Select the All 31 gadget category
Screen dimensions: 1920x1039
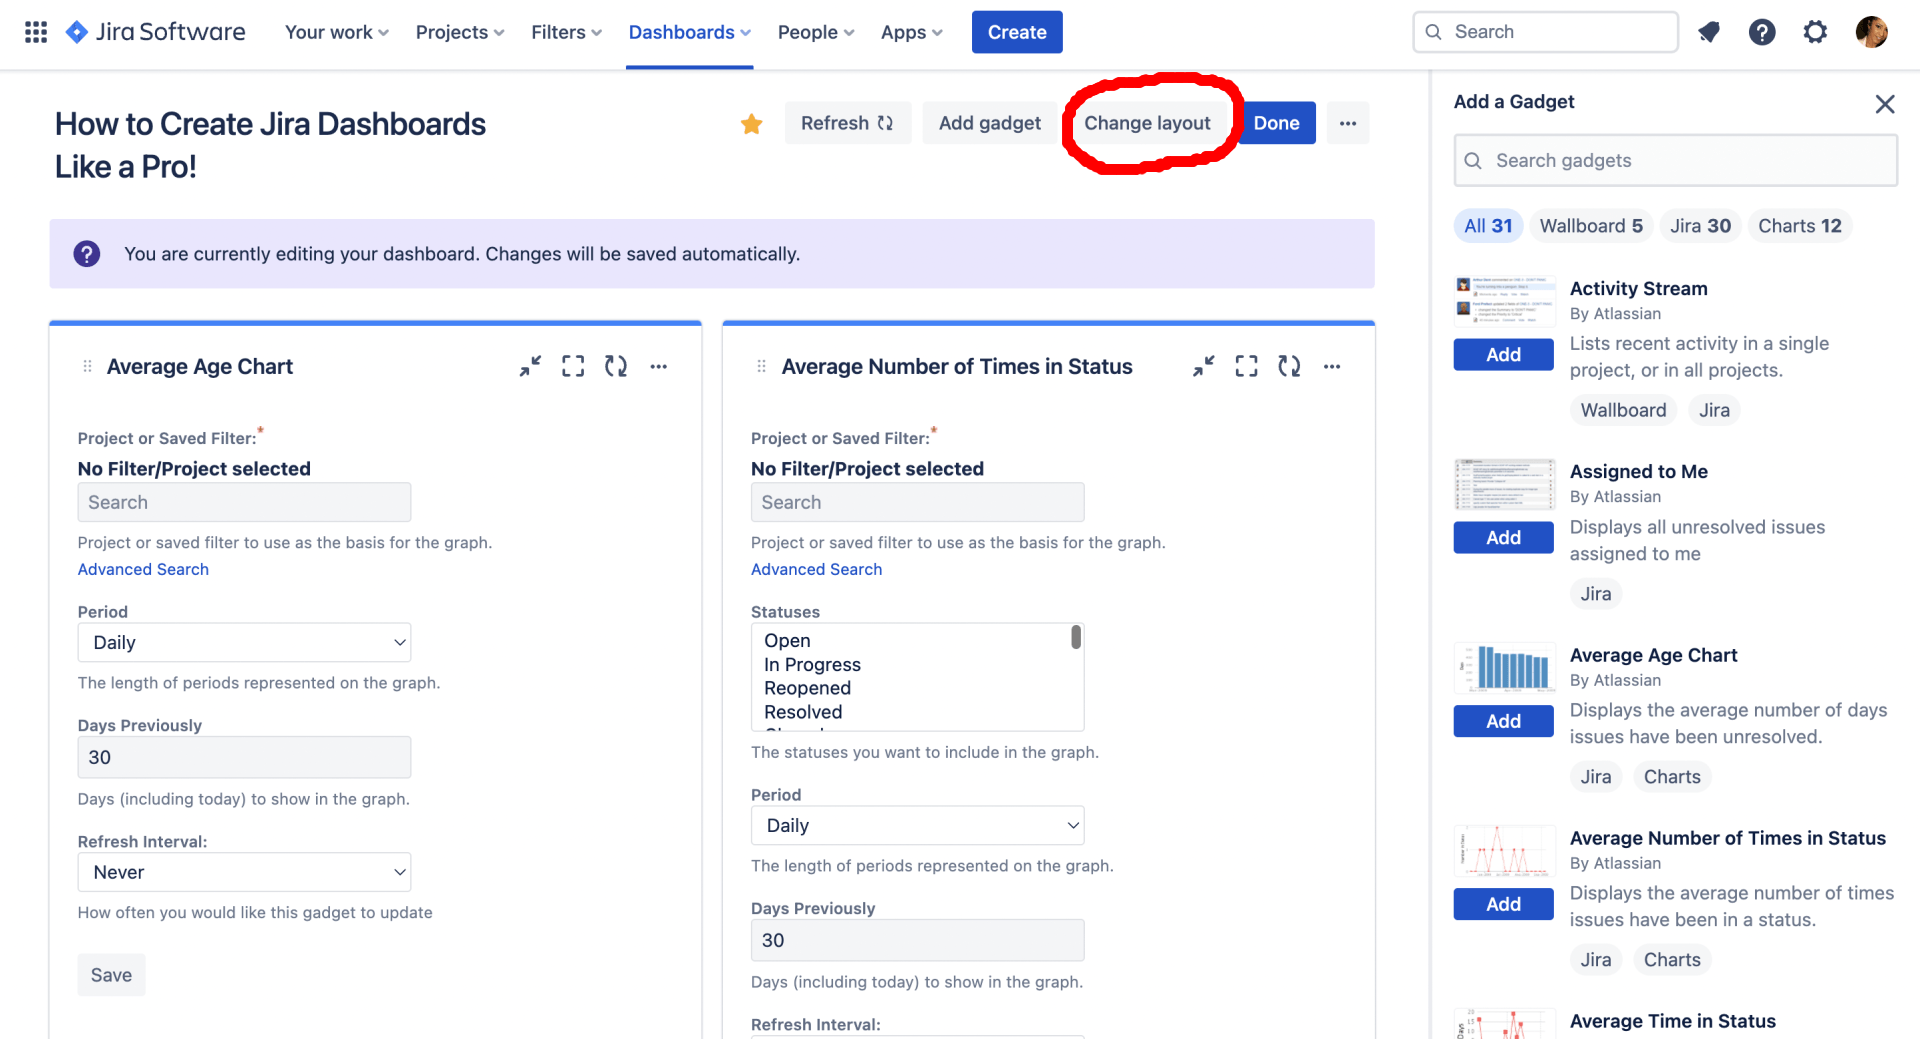(1488, 226)
